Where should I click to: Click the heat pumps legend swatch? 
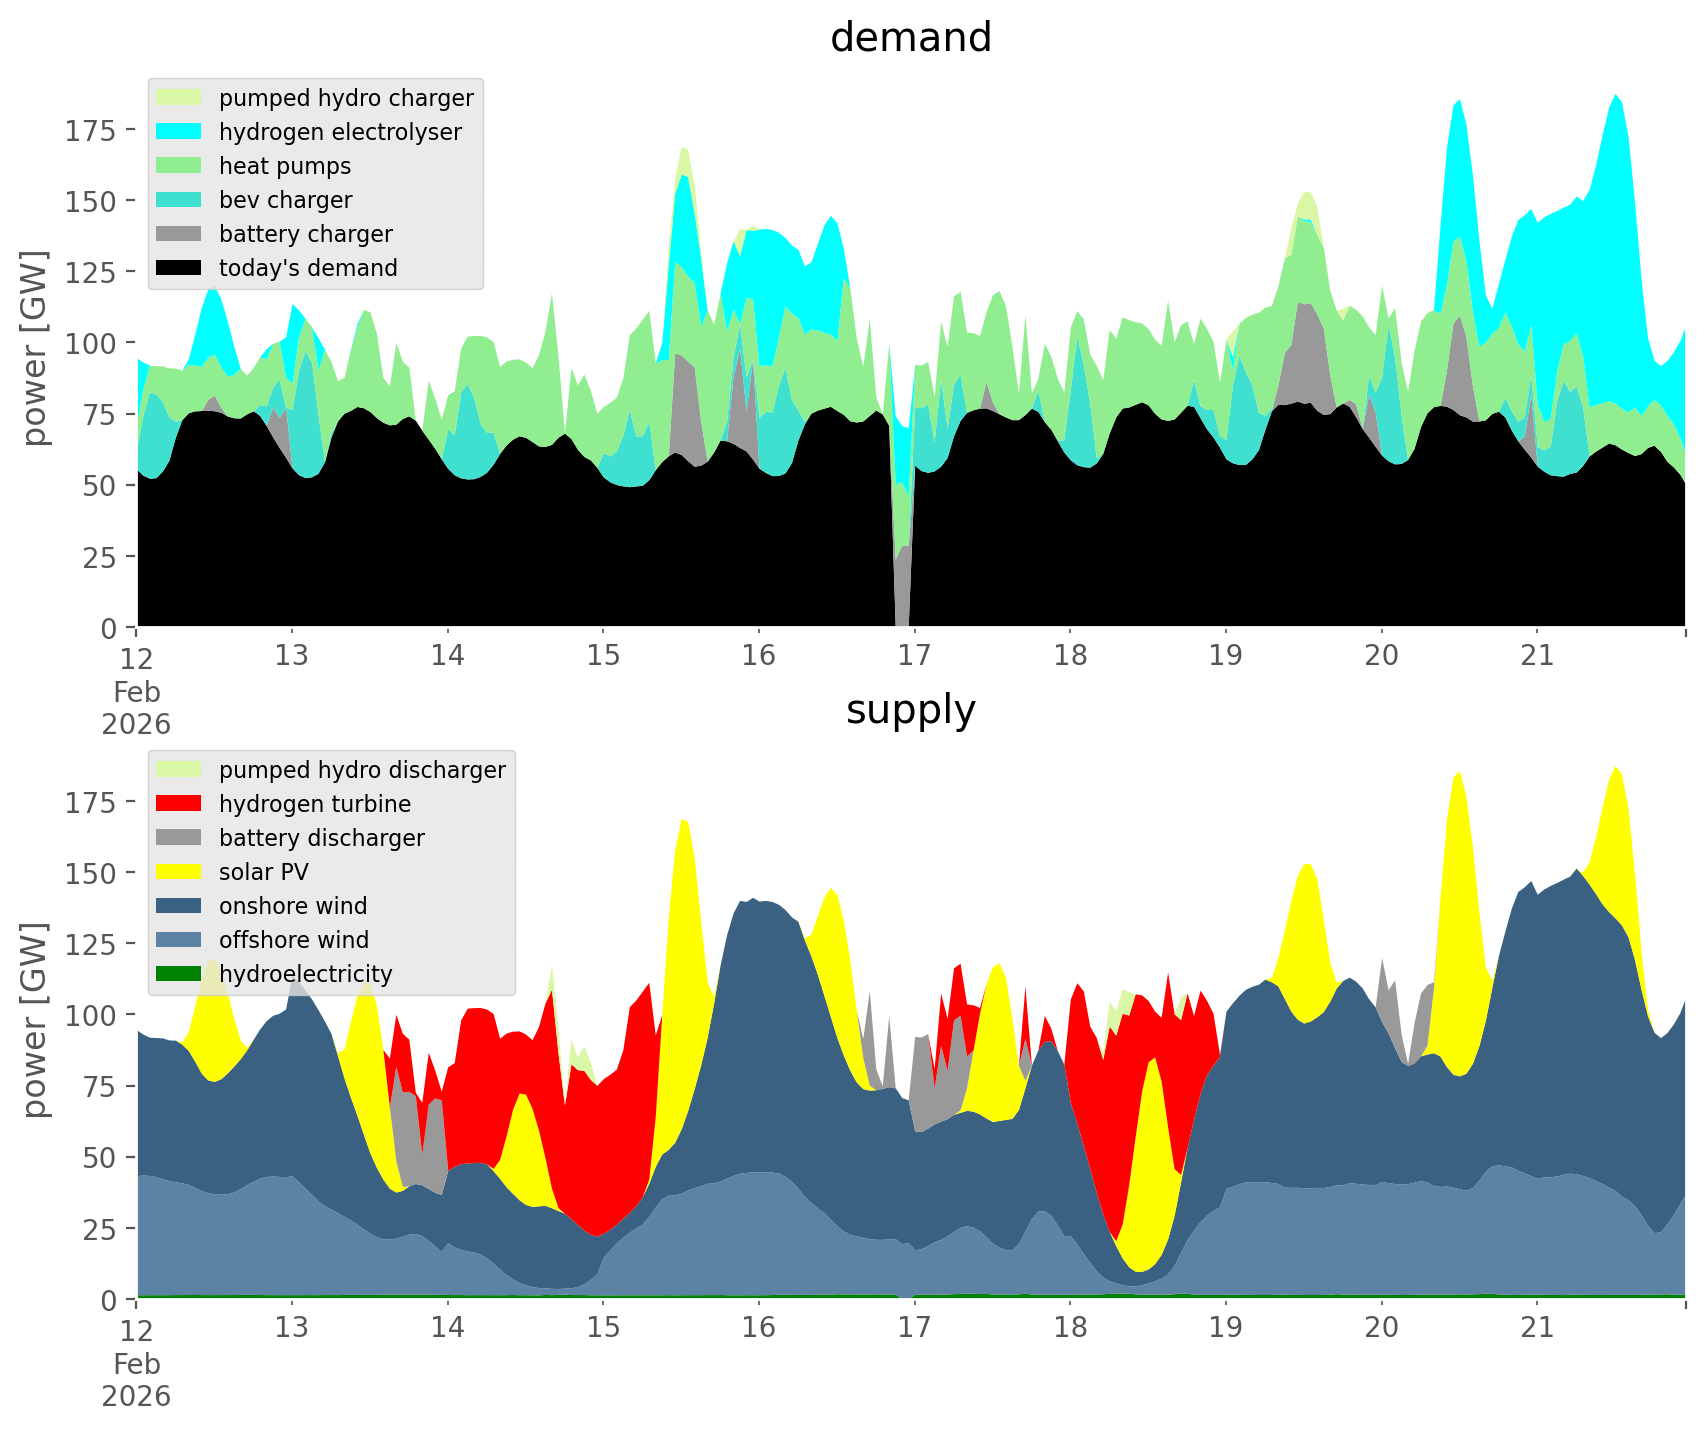(x=179, y=166)
